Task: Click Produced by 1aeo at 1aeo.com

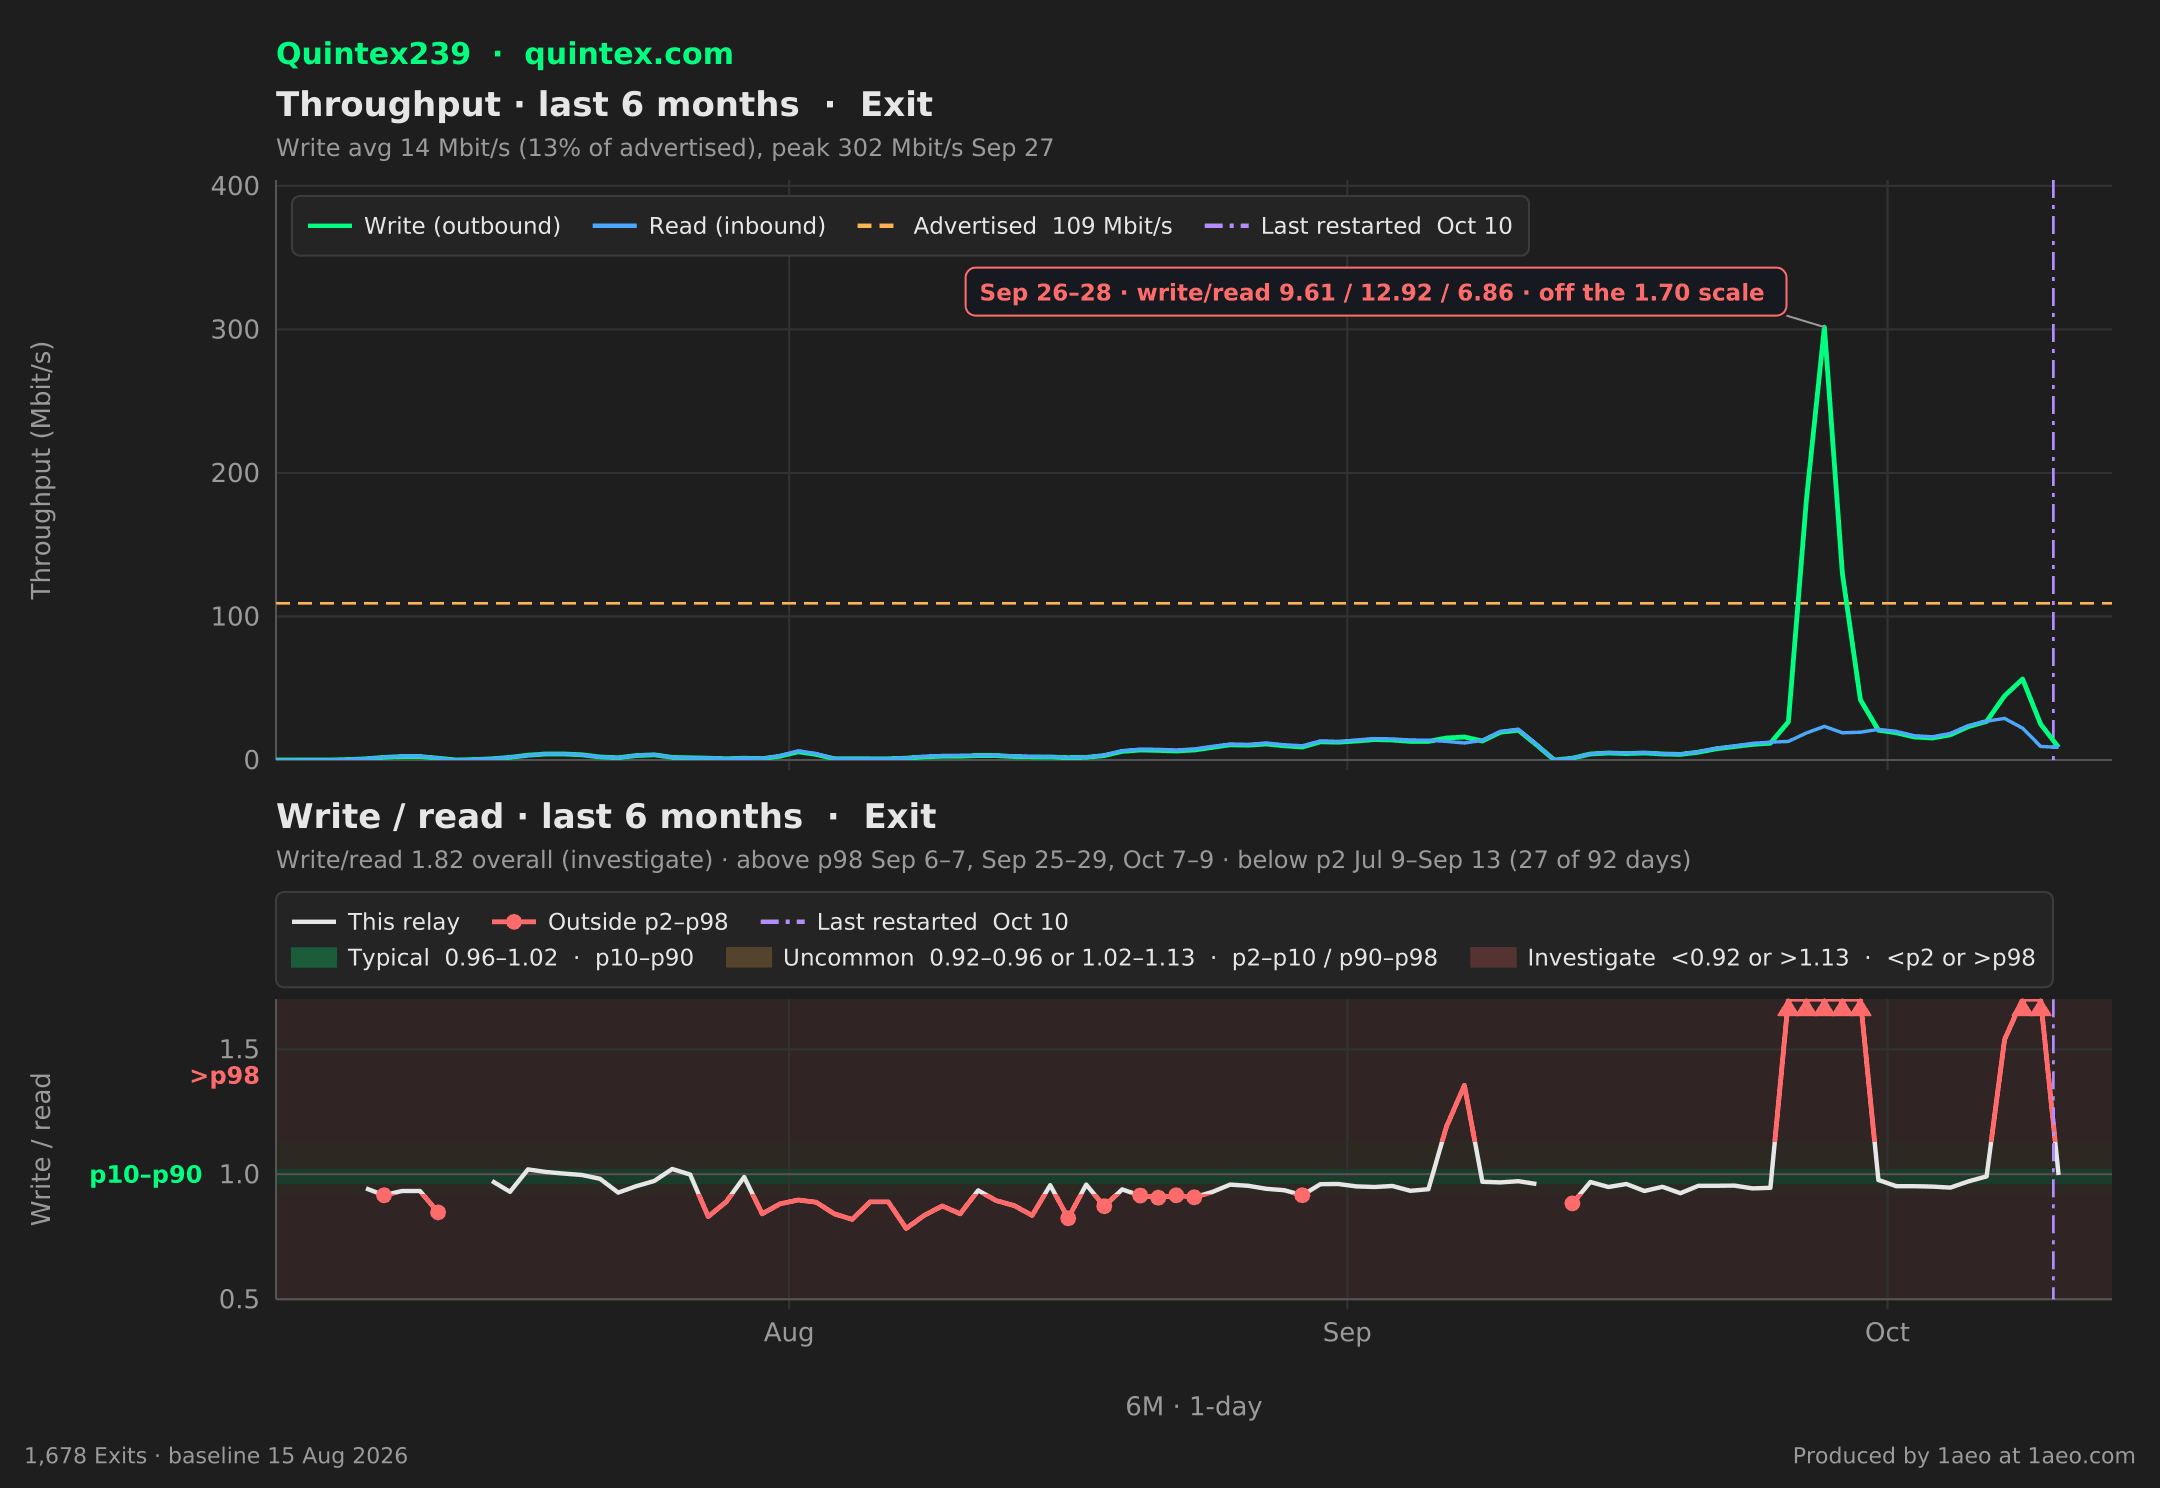Action: tap(1964, 1456)
